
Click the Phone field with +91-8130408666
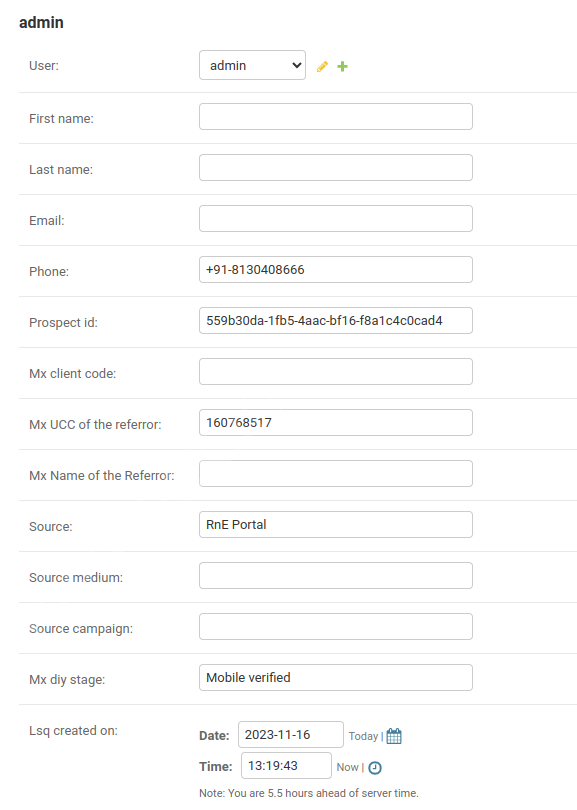tap(336, 269)
